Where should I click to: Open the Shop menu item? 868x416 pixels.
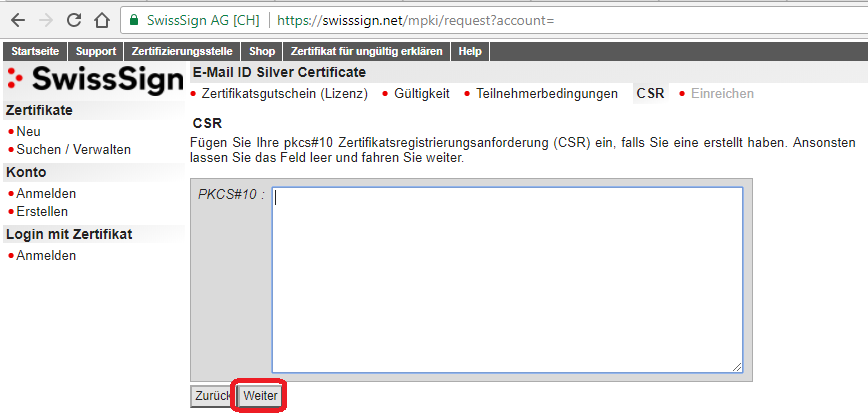262,52
